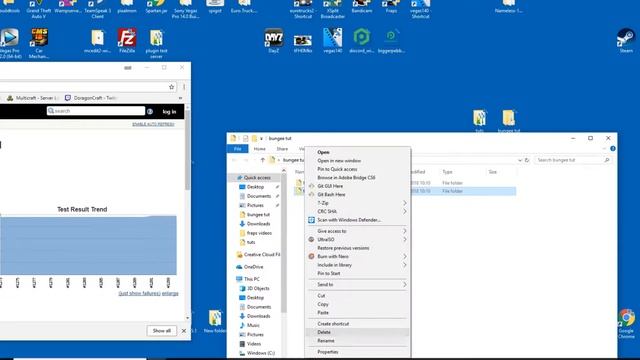Switch to the Home ribbon tab
The image size is (640, 360).
tap(260, 149)
